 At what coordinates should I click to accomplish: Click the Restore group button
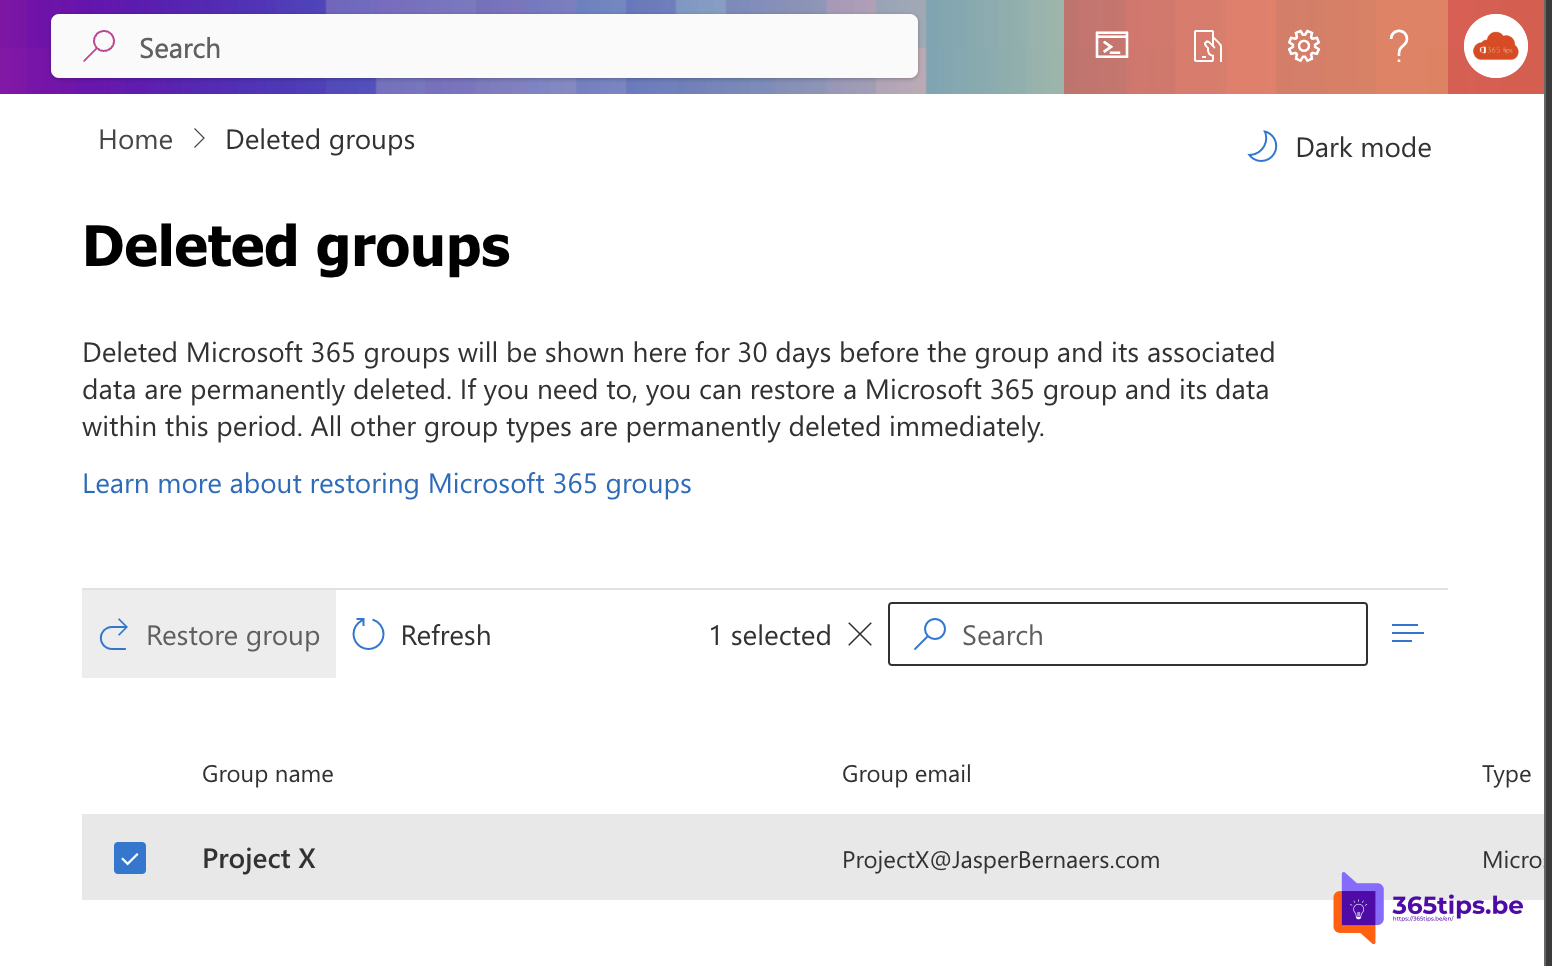coord(209,634)
